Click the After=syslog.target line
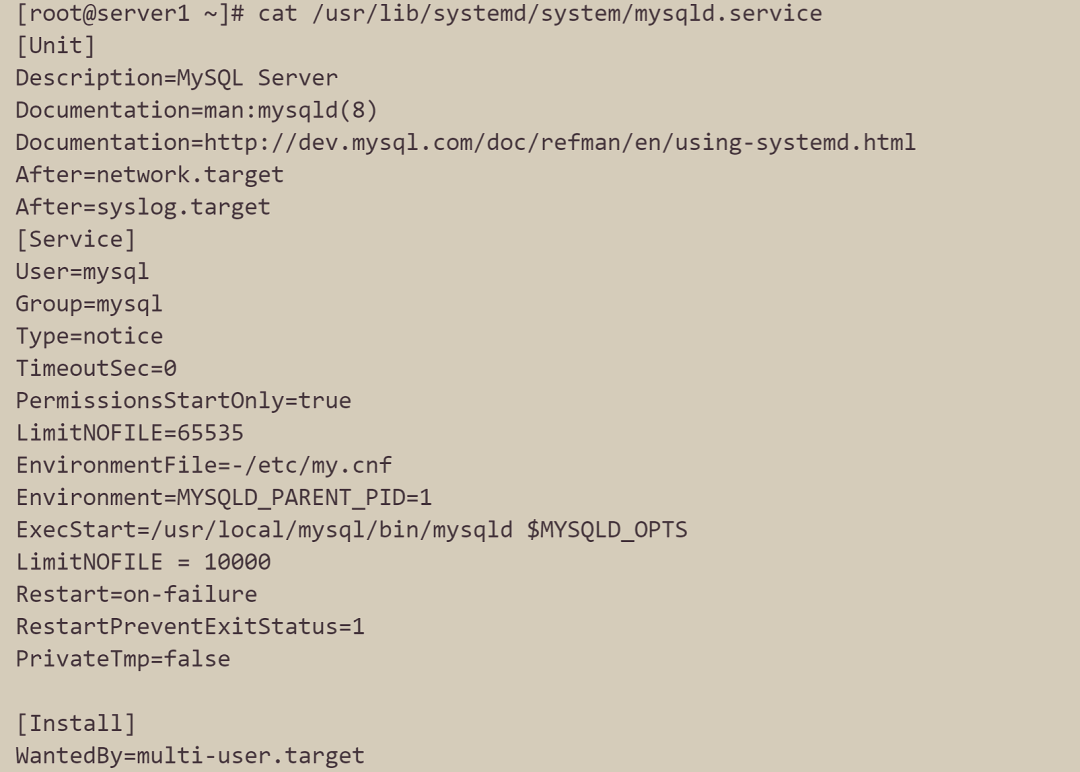This screenshot has width=1080, height=772. (142, 207)
